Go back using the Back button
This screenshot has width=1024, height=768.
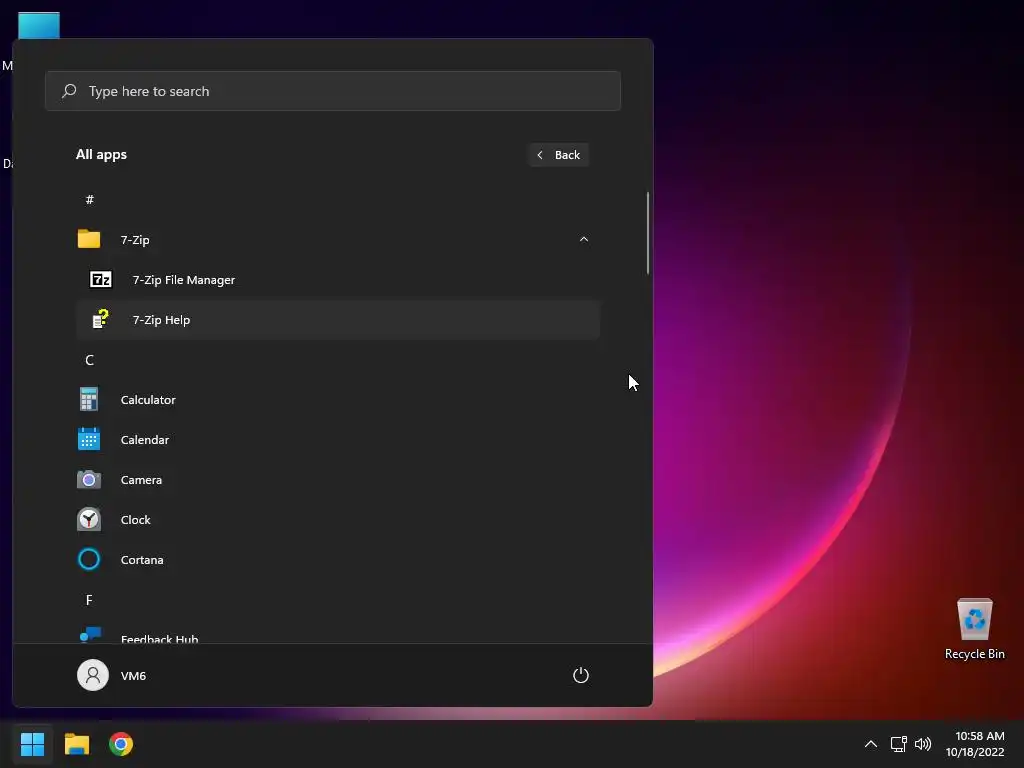(x=559, y=155)
